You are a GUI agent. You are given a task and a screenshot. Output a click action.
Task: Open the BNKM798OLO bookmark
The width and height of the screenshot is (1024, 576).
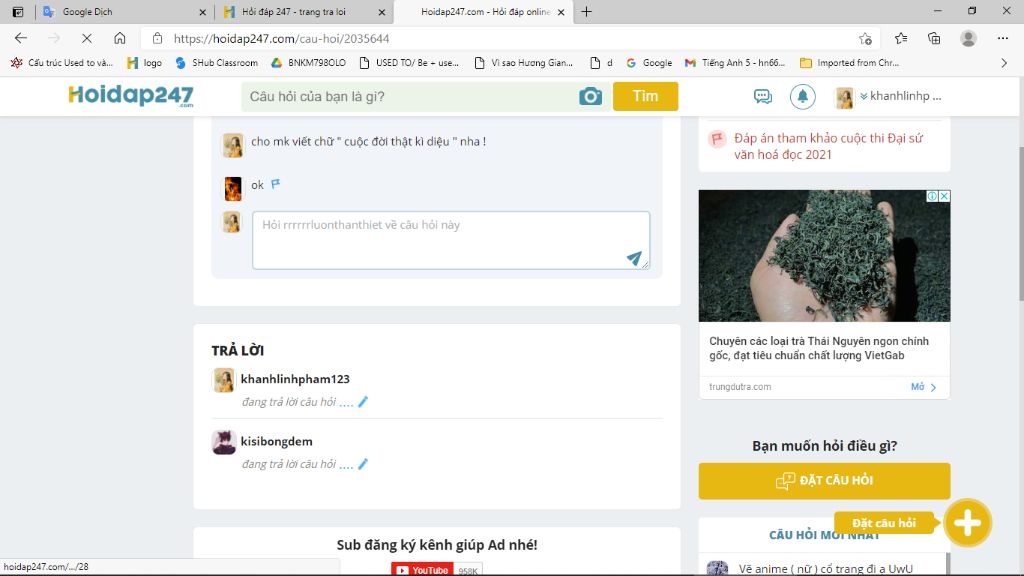(x=308, y=63)
